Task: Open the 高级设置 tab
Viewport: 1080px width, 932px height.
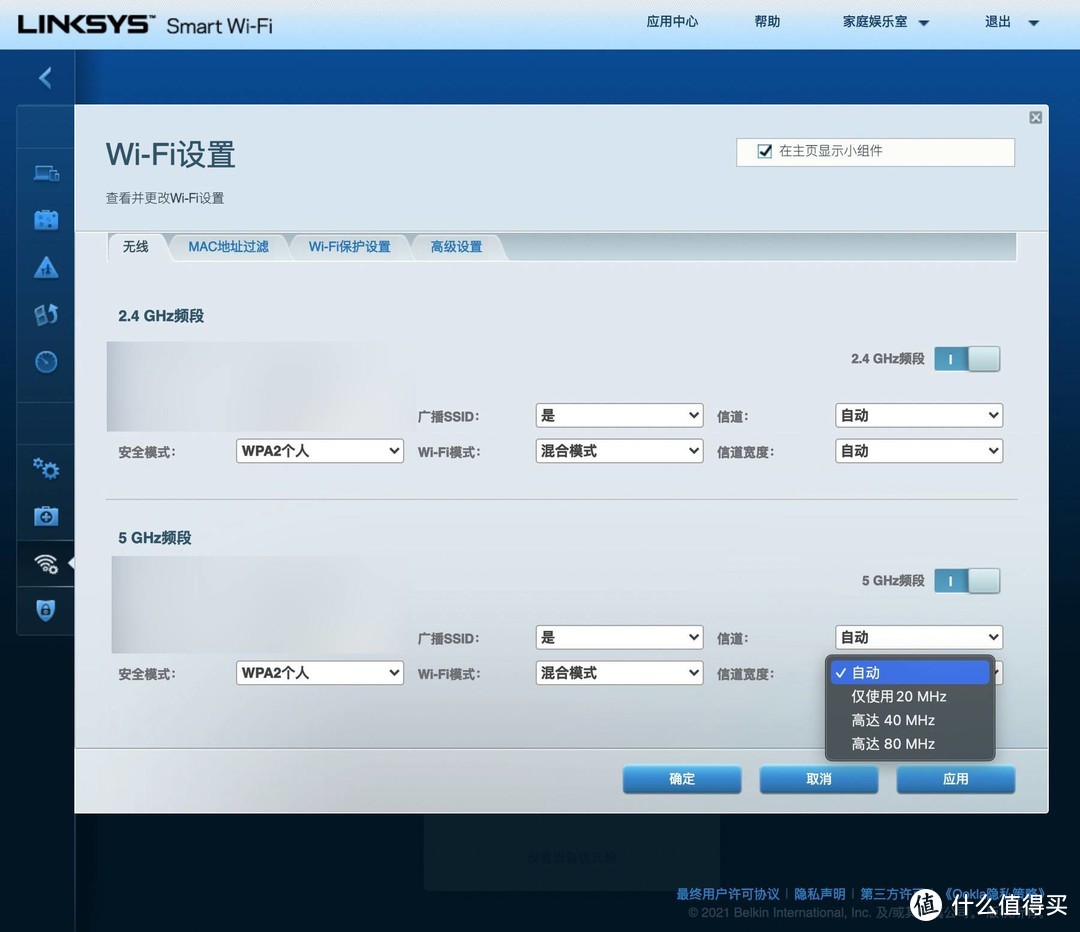Action: tap(456, 246)
